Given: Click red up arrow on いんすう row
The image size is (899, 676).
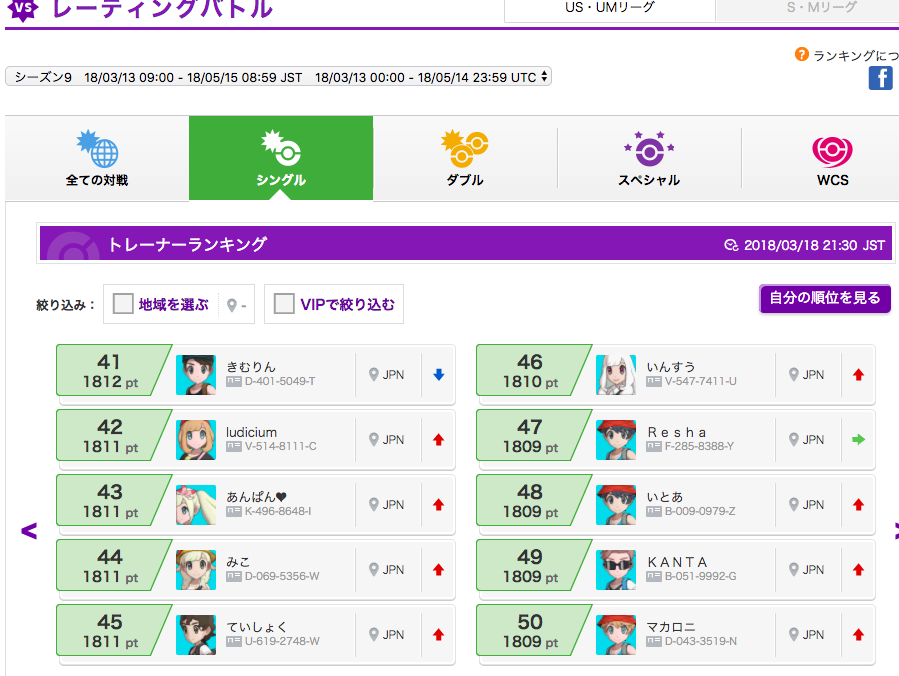Looking at the screenshot, I should (x=858, y=375).
